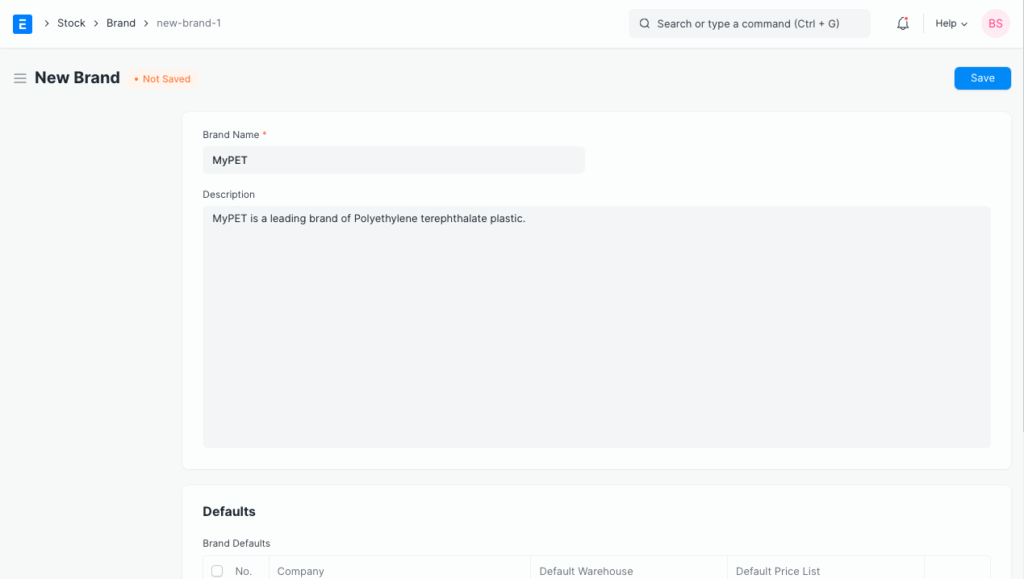
Task: Tick the select-all checkbox in Brand Defaults
Action: (x=217, y=571)
